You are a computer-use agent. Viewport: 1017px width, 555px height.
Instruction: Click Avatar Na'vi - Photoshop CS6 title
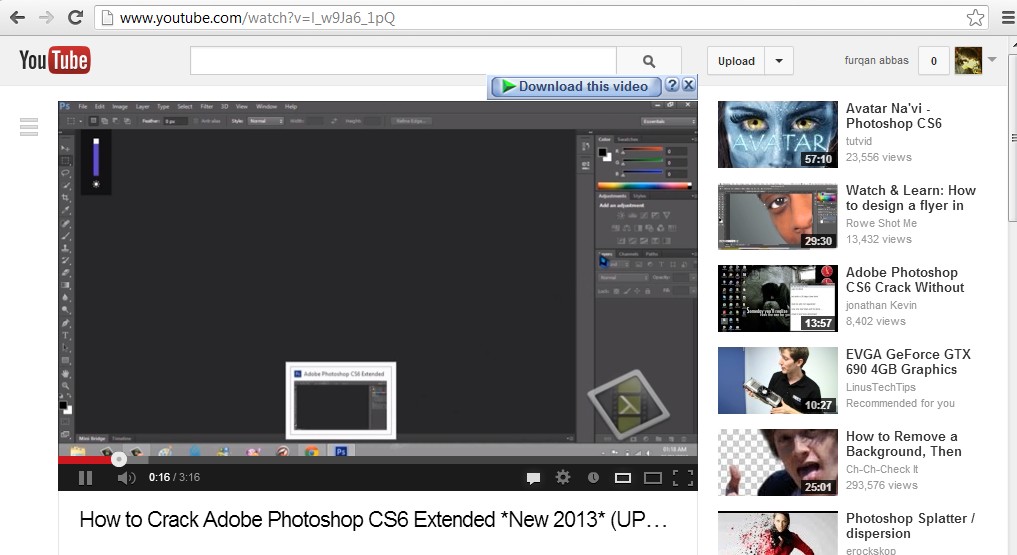(894, 116)
